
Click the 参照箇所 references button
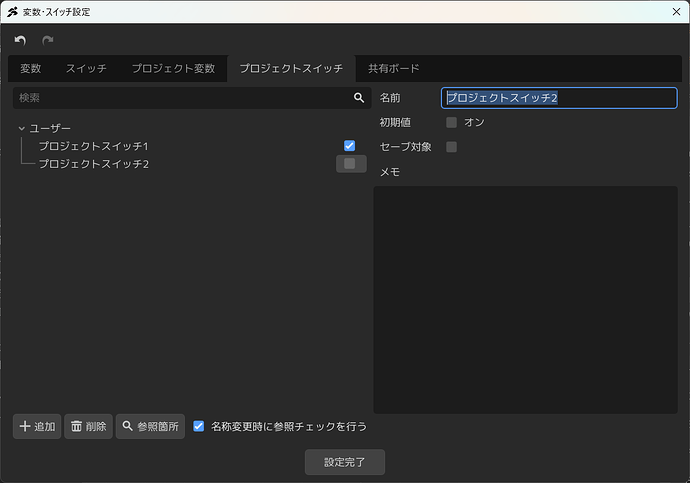pos(150,426)
